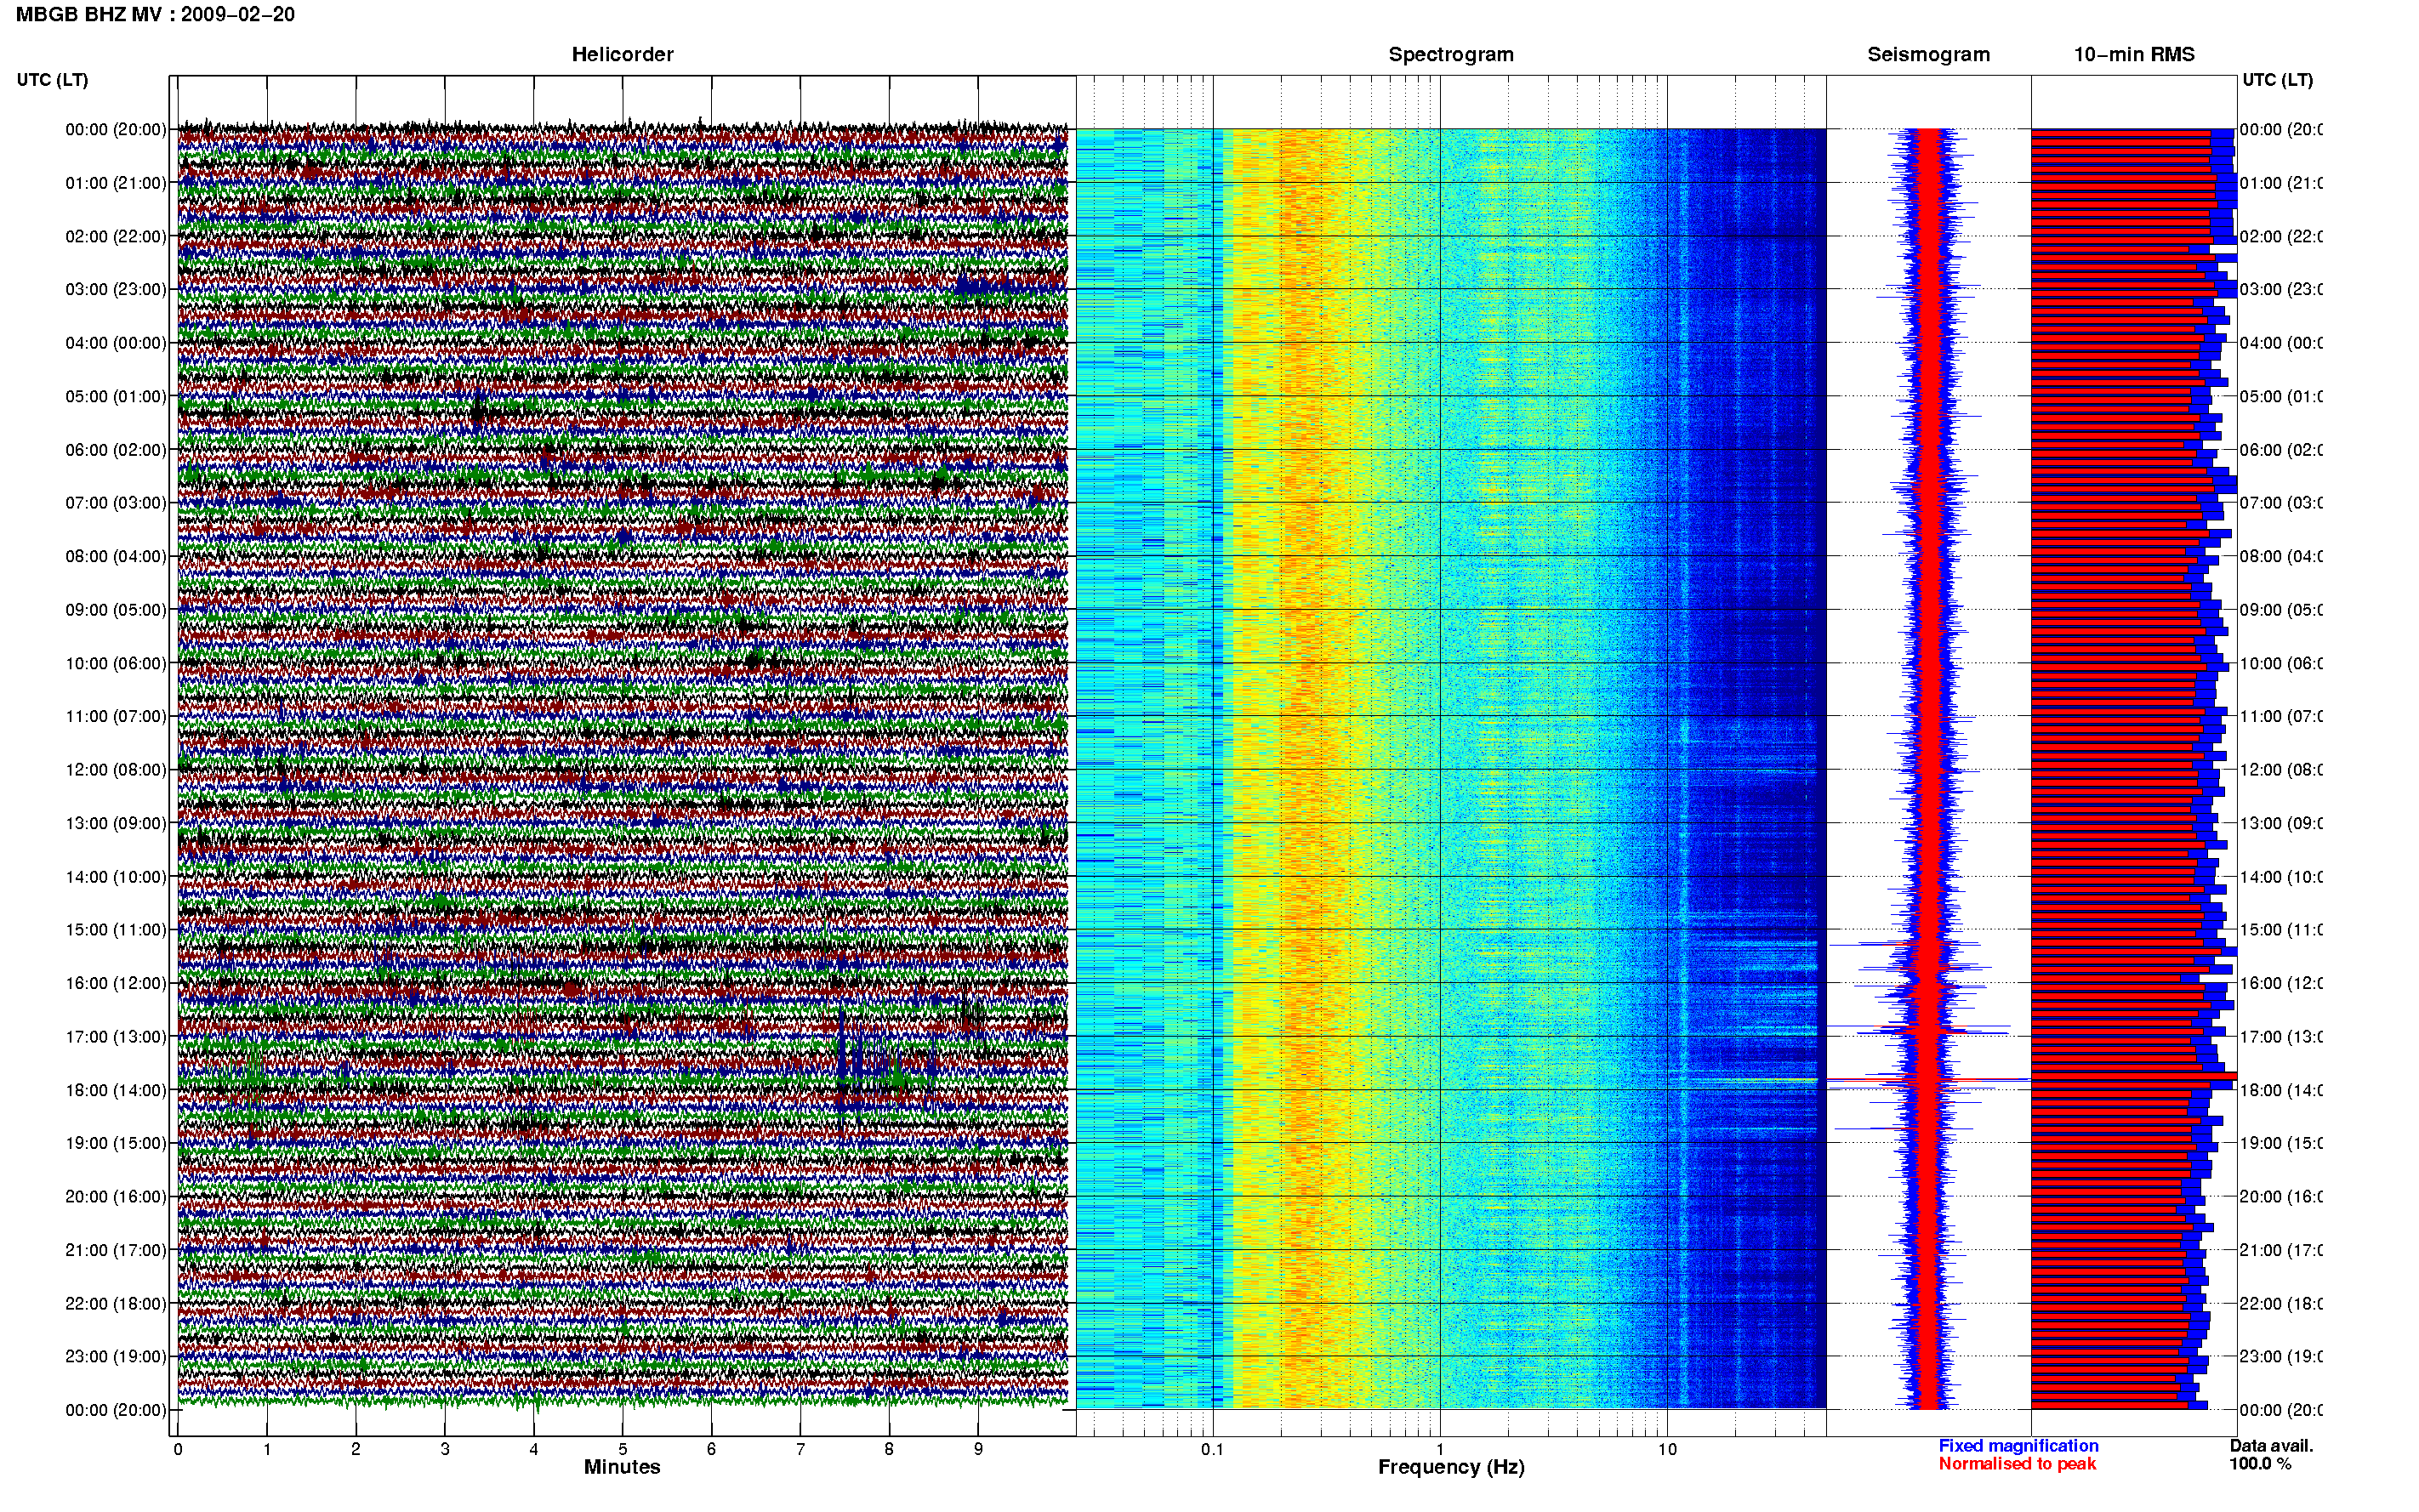Click the right-side '16:00 (12:' time label
This screenshot has width=2419, height=1512.
[2281, 983]
